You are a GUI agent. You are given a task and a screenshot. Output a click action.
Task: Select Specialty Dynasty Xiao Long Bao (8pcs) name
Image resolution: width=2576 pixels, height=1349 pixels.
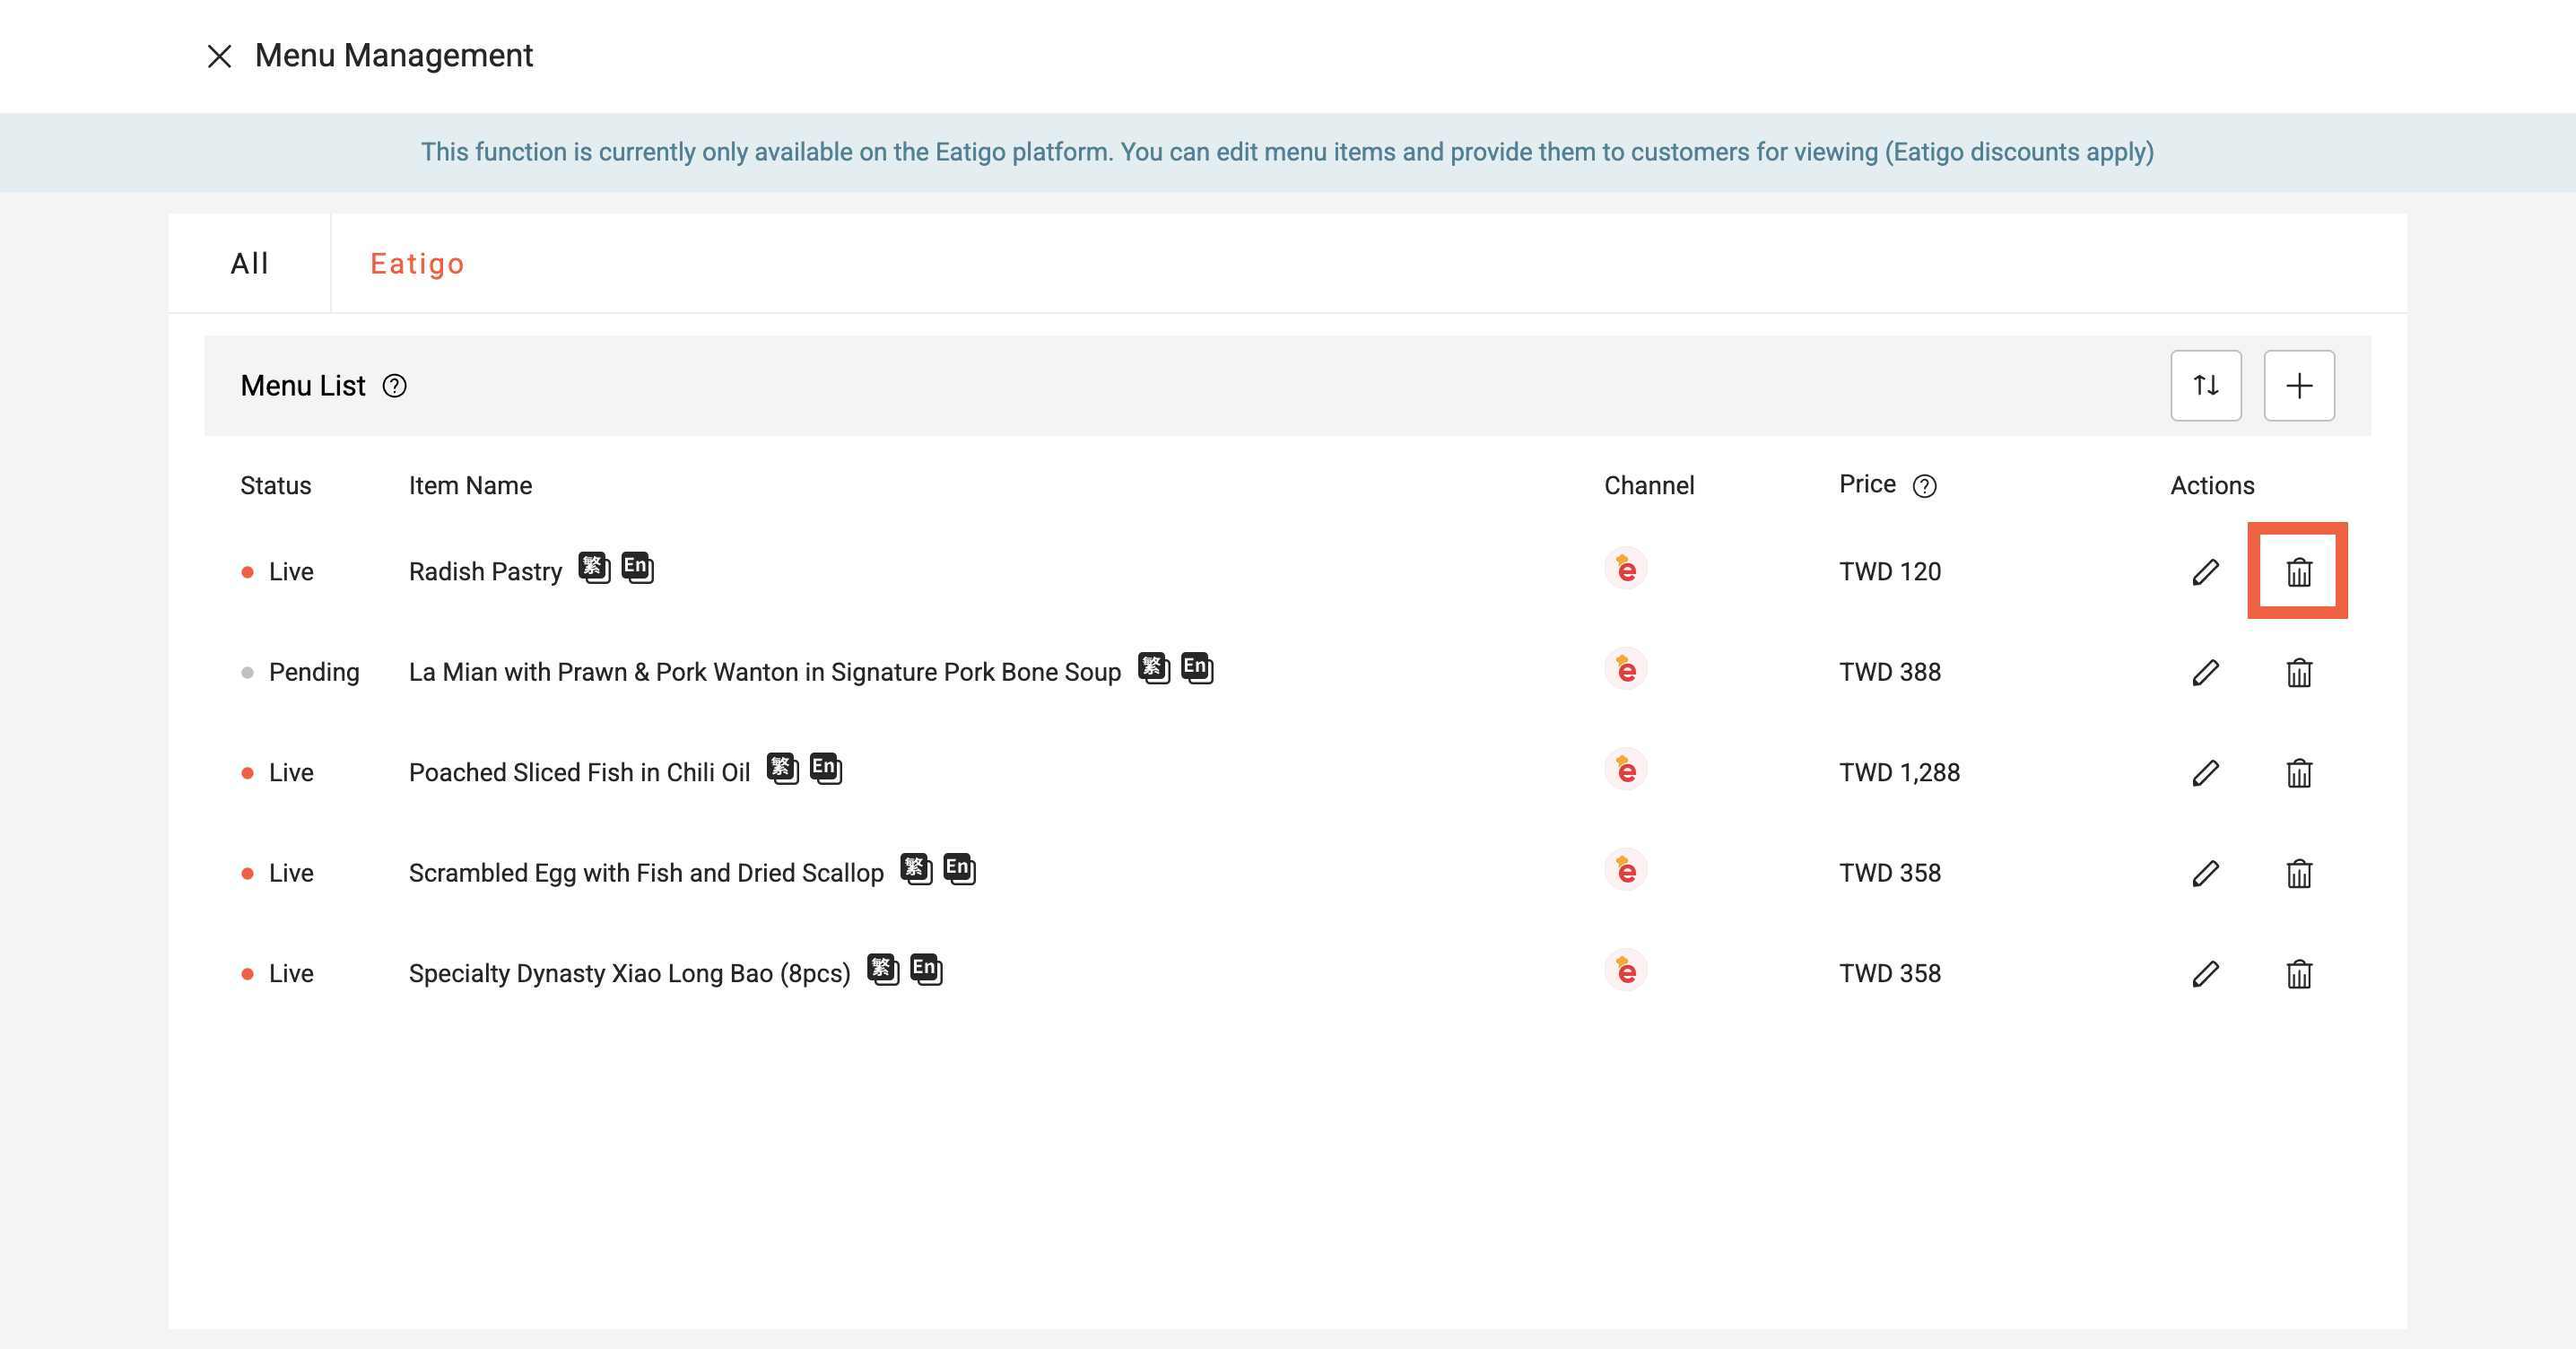tap(629, 974)
